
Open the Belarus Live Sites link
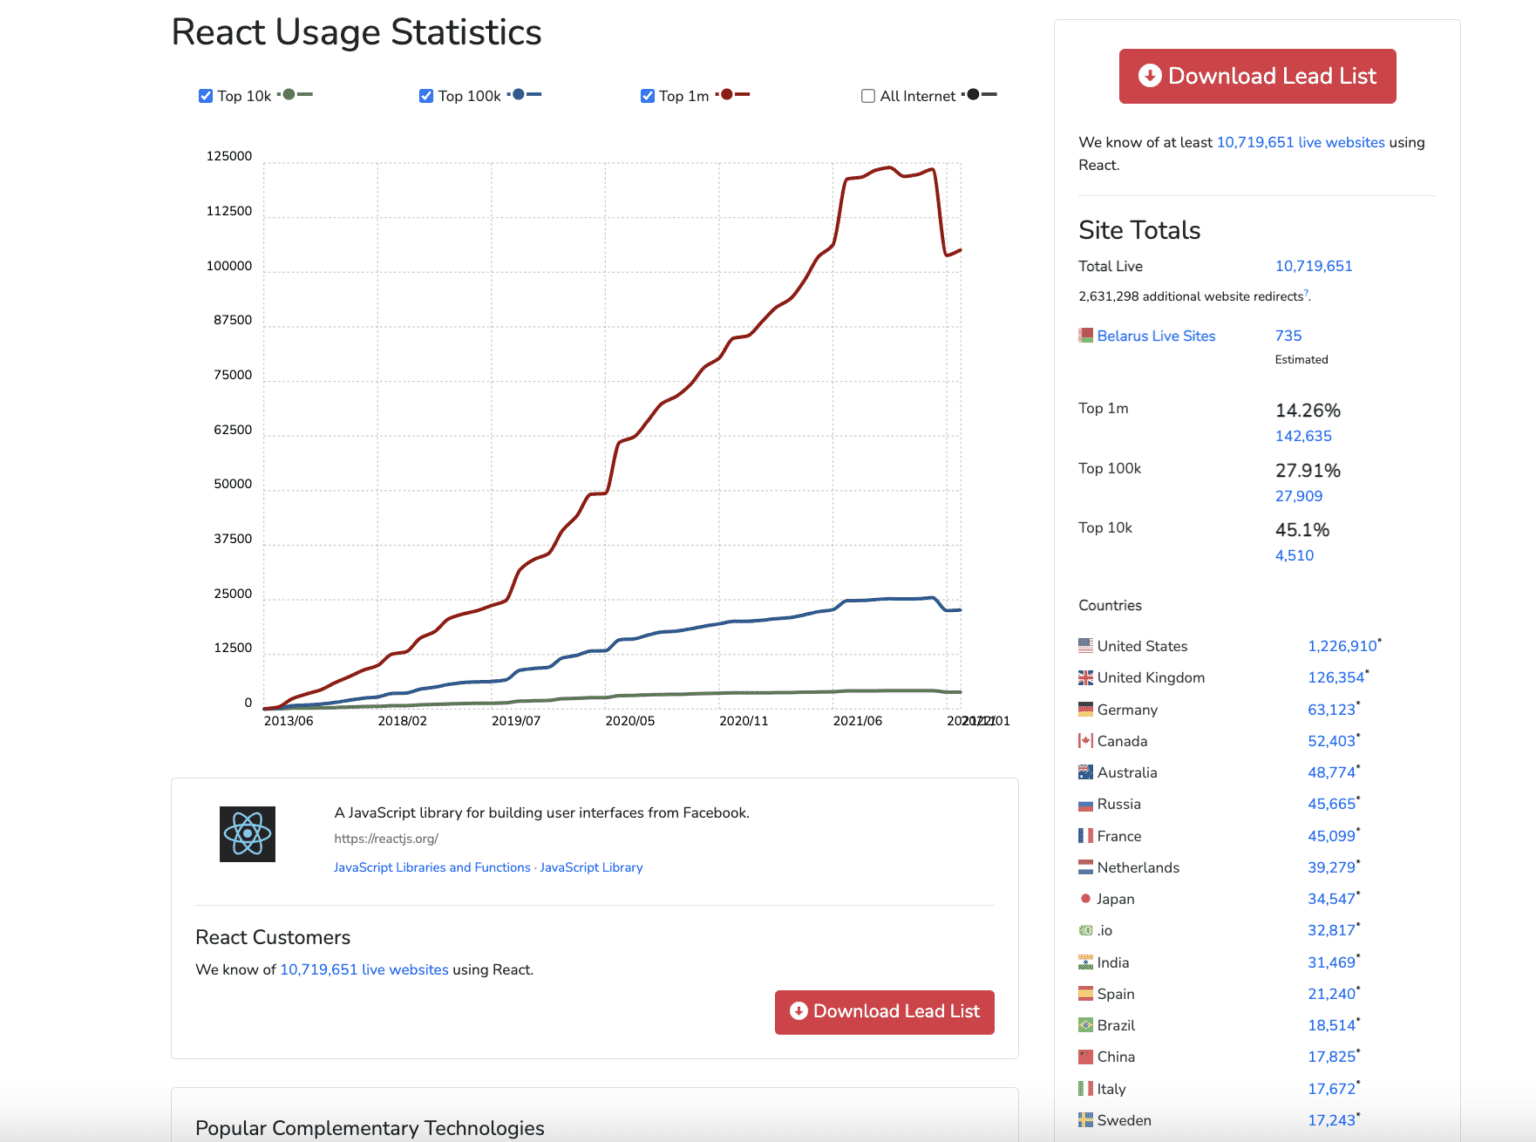point(1156,335)
